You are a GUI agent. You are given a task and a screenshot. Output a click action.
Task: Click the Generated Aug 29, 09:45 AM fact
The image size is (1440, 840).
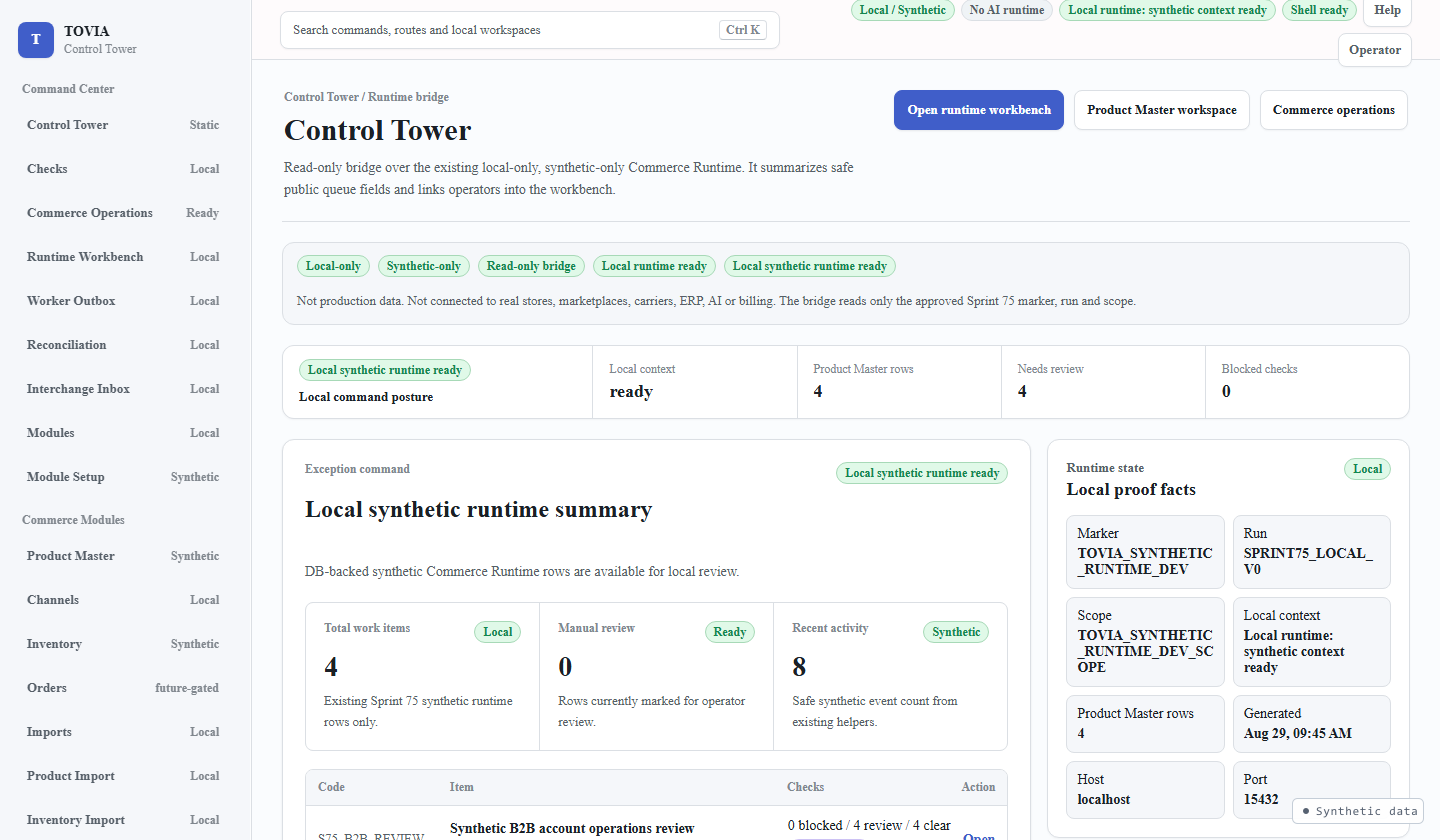click(1312, 724)
